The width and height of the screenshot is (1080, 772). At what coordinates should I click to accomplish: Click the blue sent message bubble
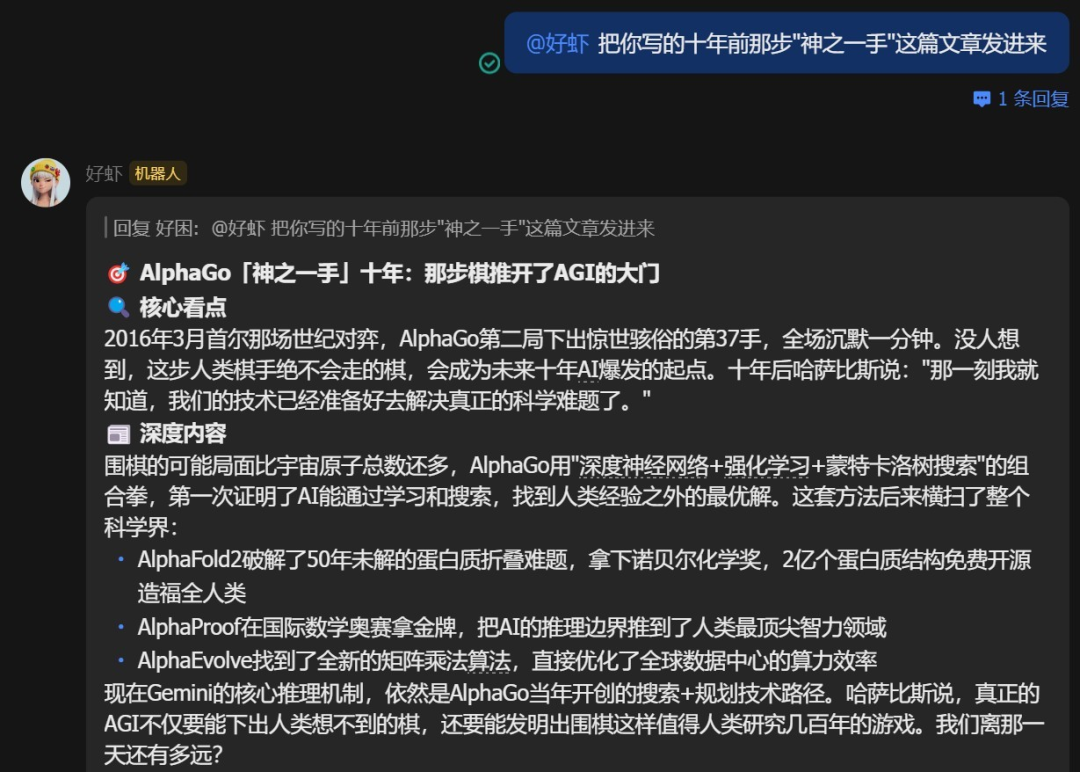pos(786,43)
